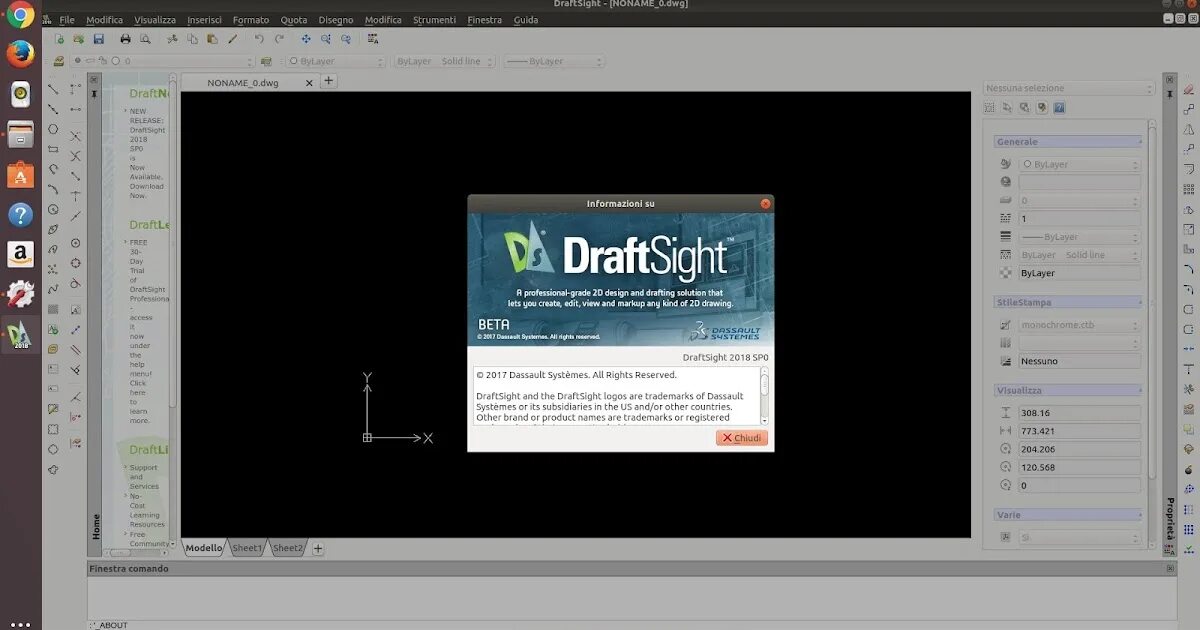This screenshot has width=1200, height=630.
Task: Collapse the Generale section
Action: [x=1068, y=142]
